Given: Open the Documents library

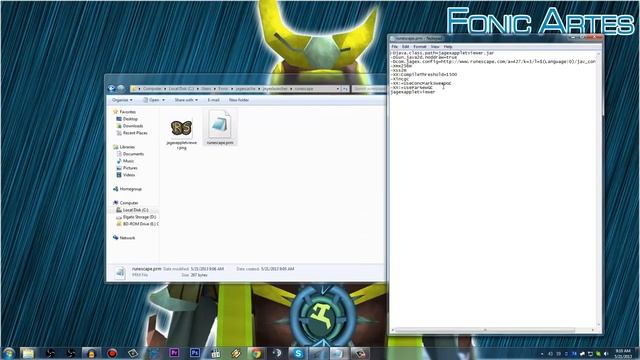Looking at the screenshot, I should click(133, 154).
